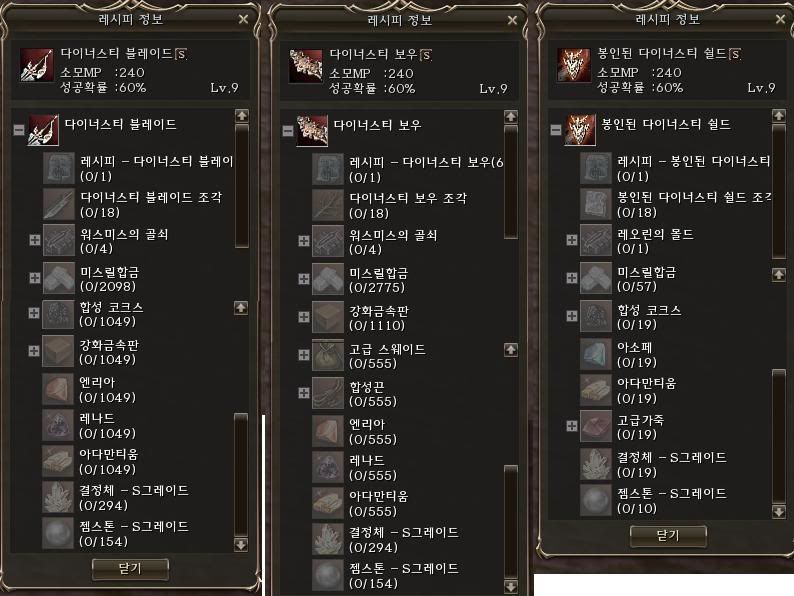
Task: Collapse the 봉인된 다이너스티 쉴드 tree node
Action: [556, 130]
